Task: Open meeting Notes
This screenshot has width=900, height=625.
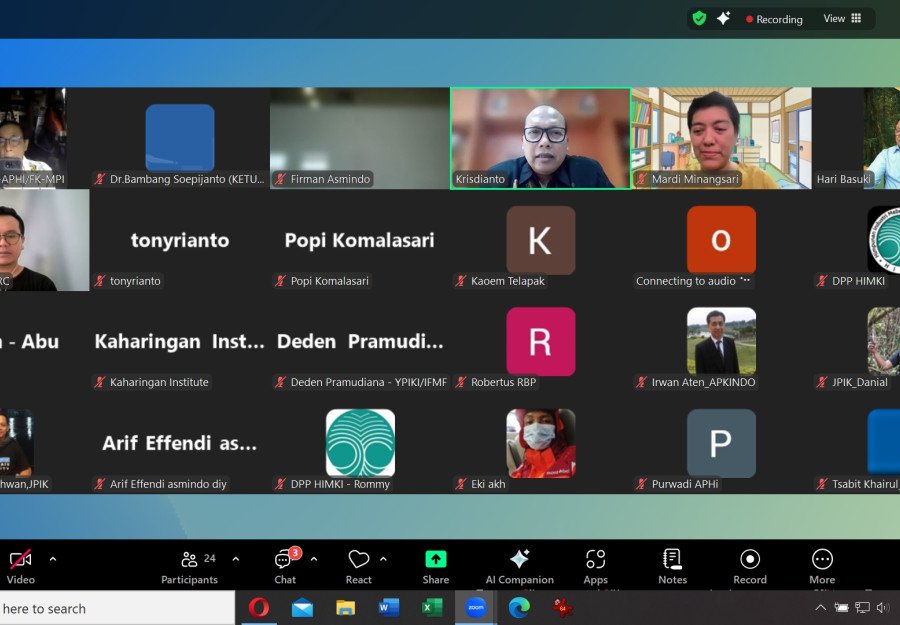Action: (673, 567)
